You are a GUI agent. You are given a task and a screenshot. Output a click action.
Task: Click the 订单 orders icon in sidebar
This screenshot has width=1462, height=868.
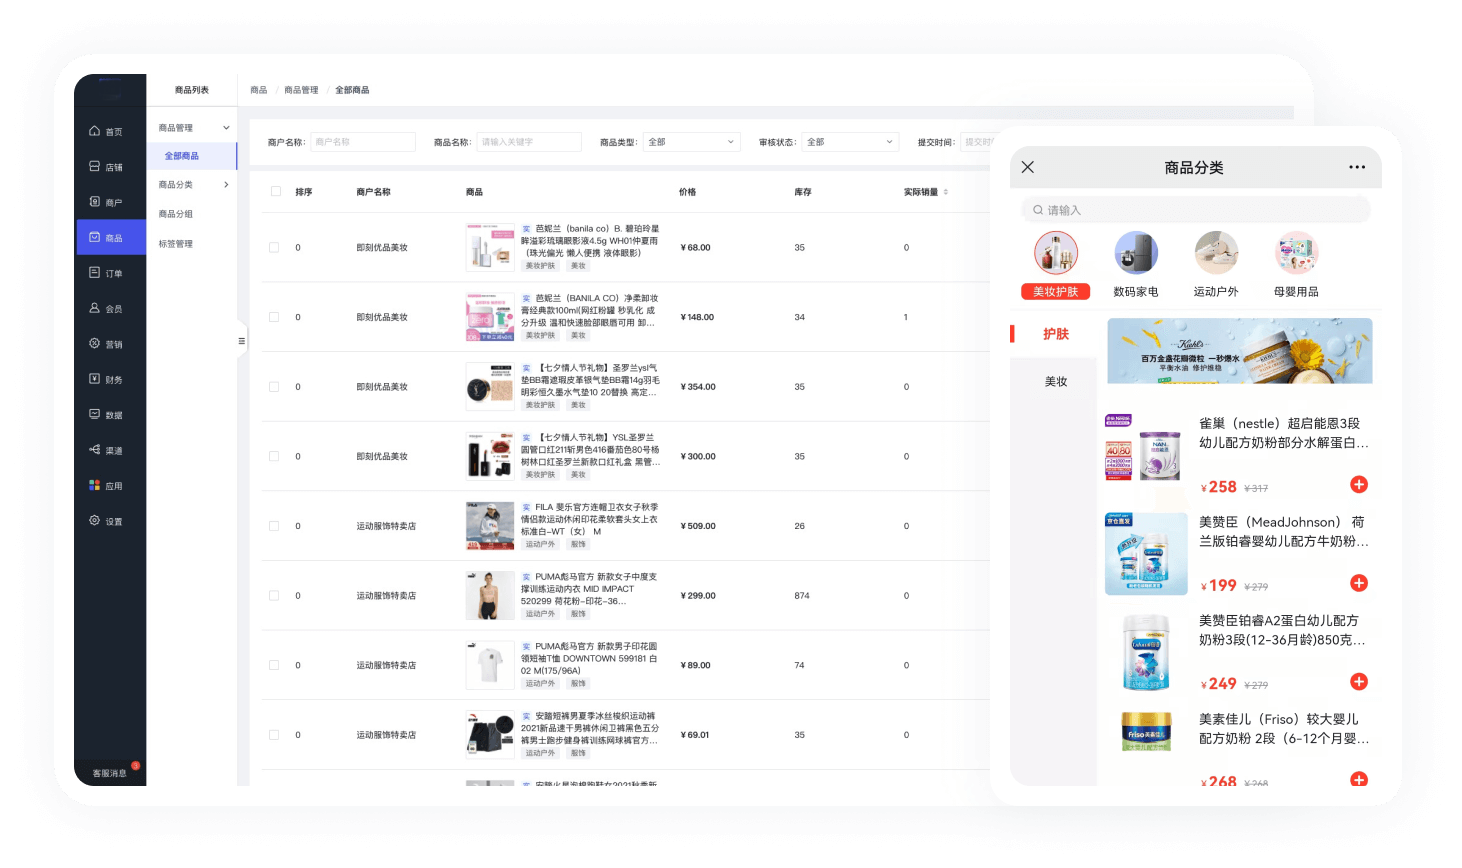point(95,273)
